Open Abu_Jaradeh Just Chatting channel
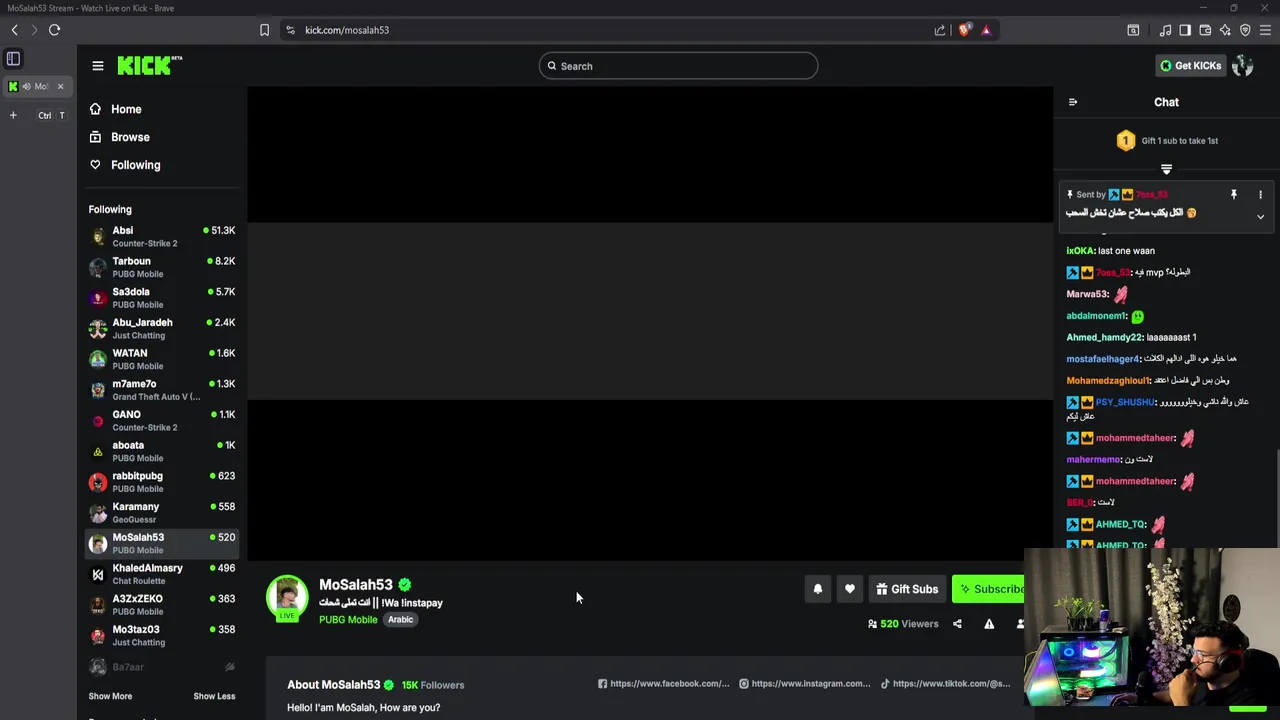The image size is (1280, 720). (x=162, y=328)
